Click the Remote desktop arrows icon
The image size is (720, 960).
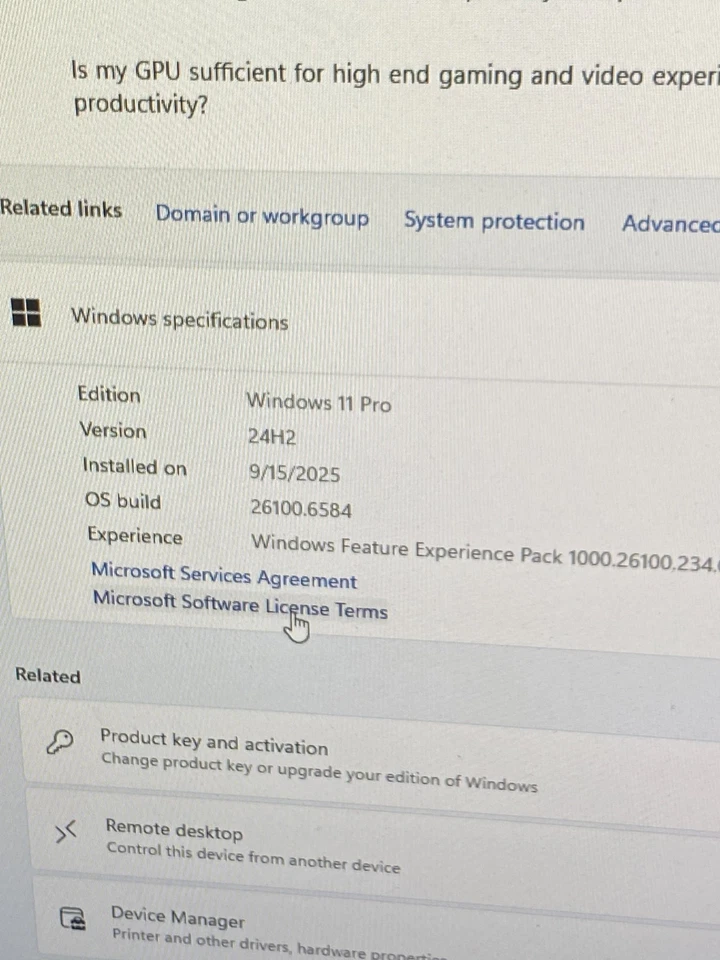pos(66,831)
